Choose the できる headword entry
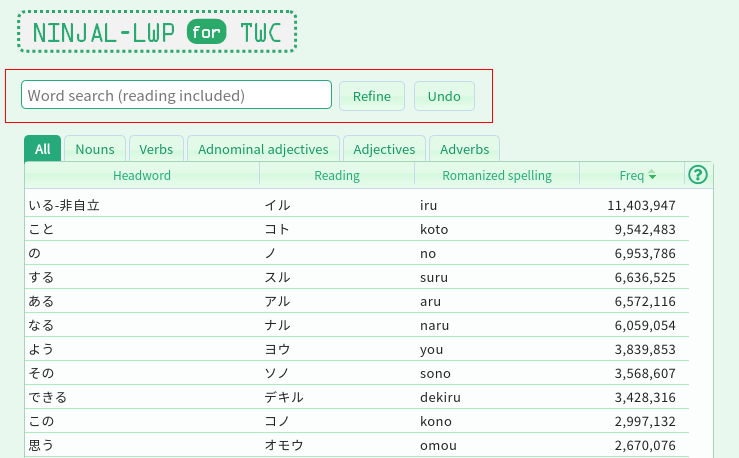739x458 pixels. 48,397
